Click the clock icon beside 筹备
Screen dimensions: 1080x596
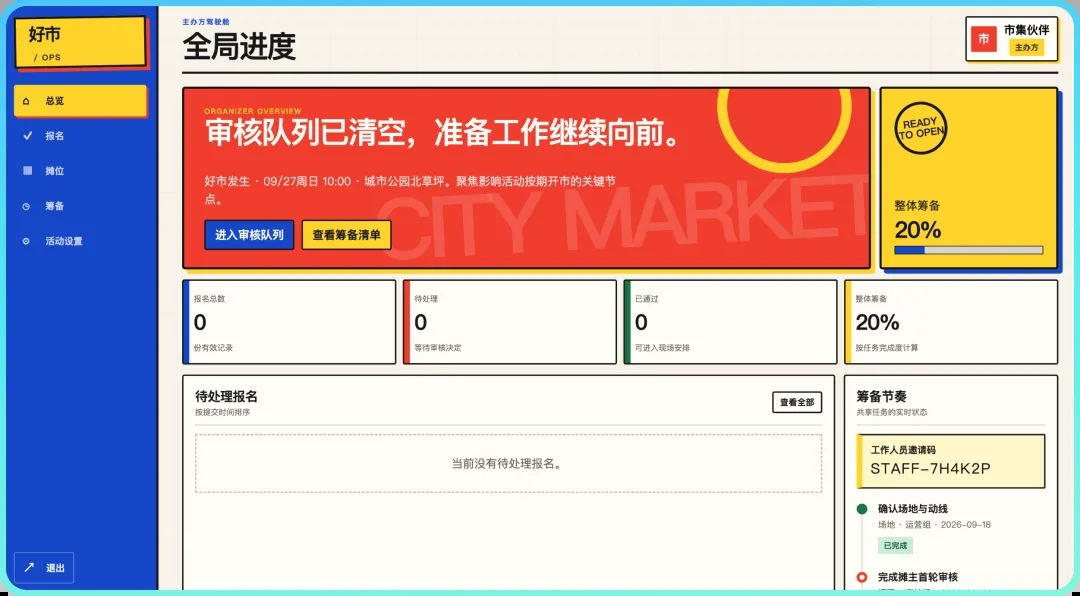coord(27,206)
